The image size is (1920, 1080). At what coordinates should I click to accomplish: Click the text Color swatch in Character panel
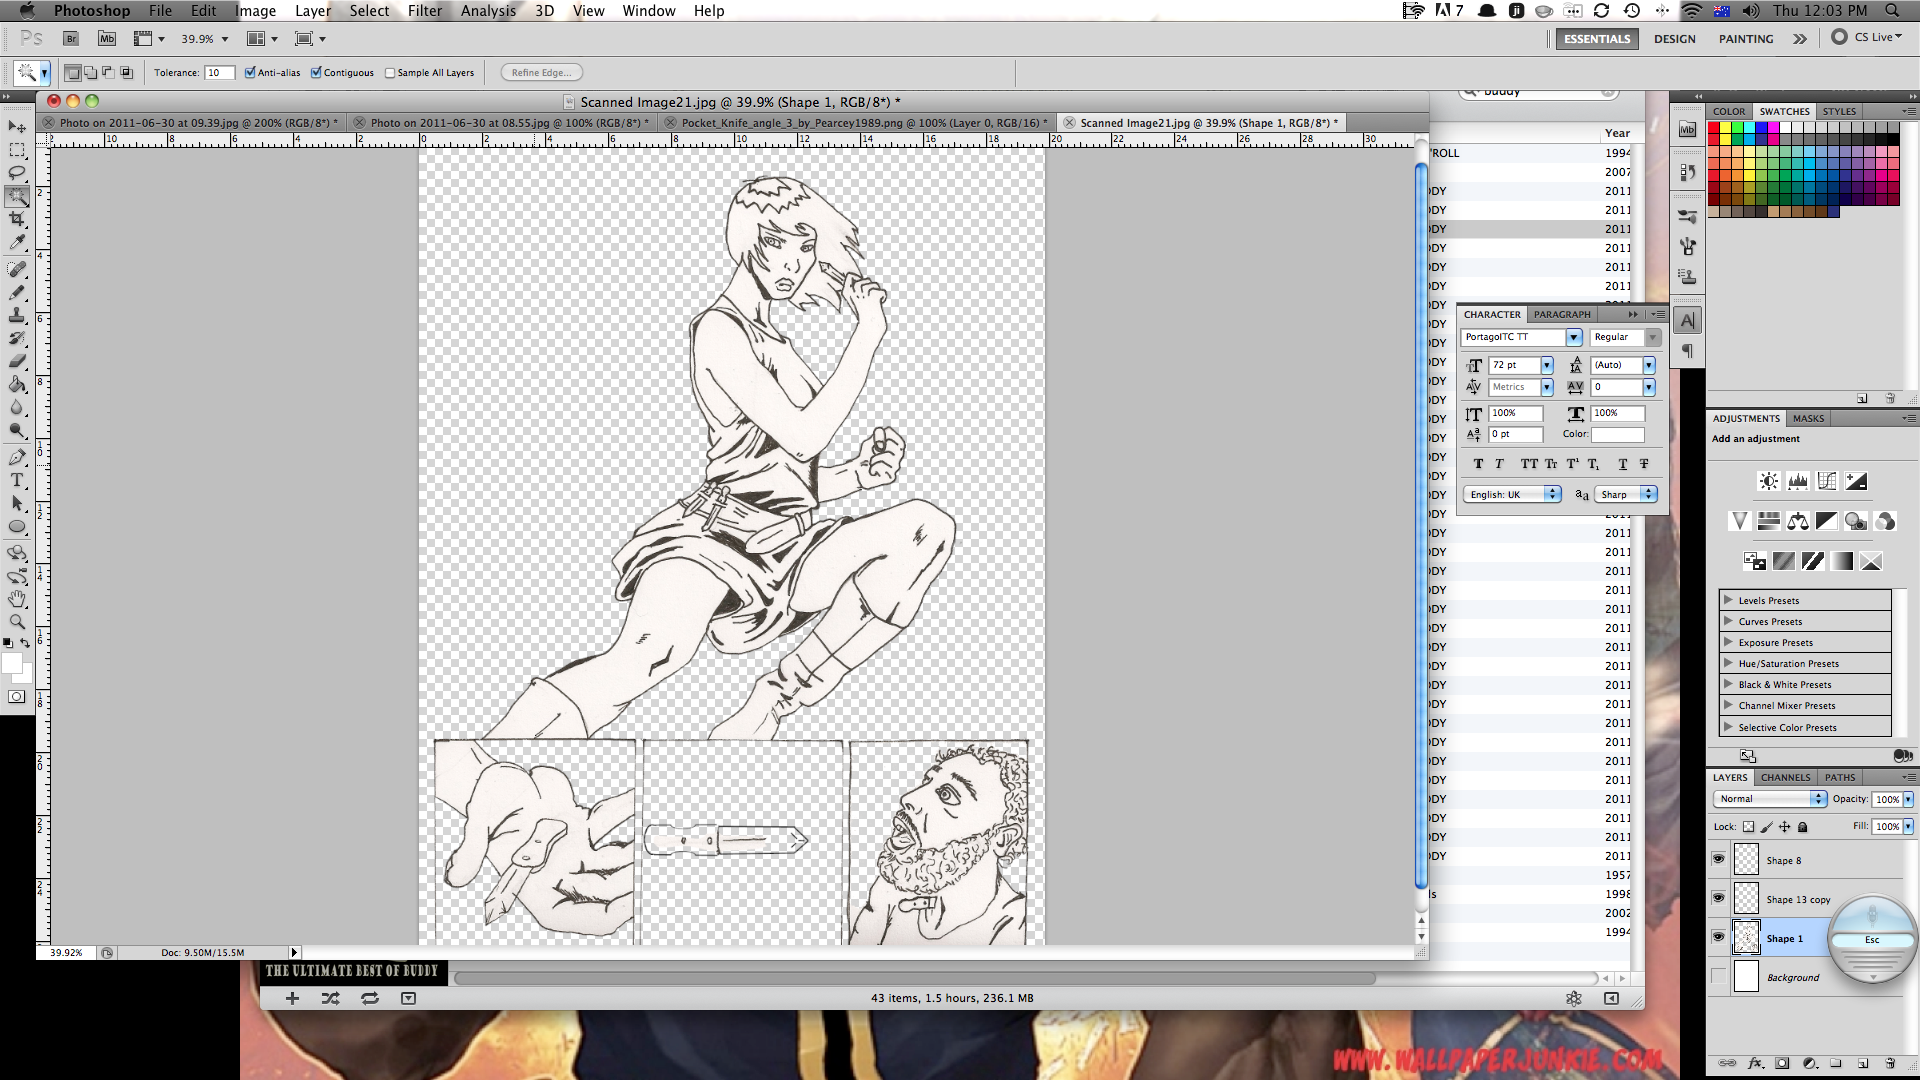pos(1618,434)
